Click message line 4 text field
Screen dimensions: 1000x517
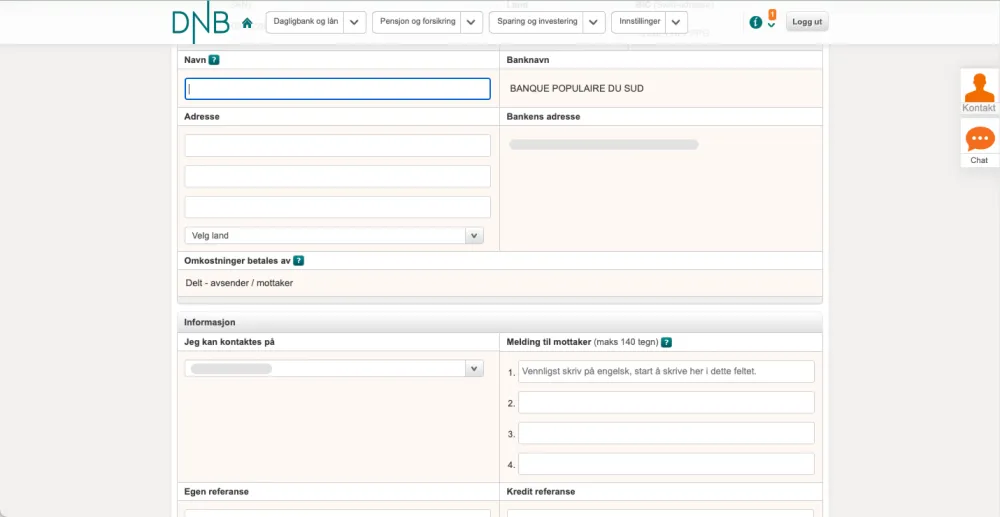tap(666, 464)
